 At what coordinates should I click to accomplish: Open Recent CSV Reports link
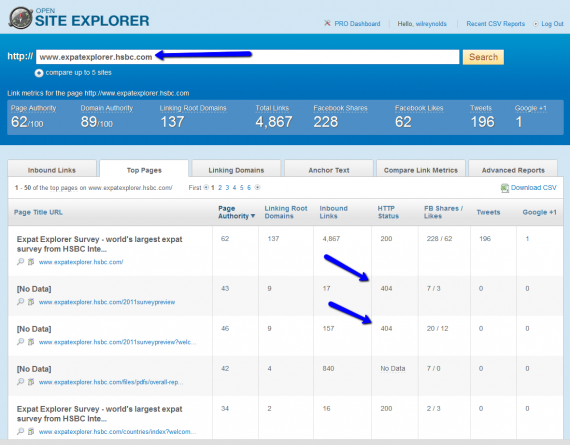pos(495,24)
